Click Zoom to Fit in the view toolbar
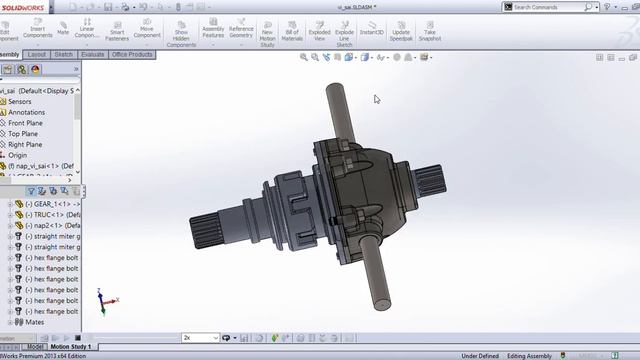This screenshot has width=640, height=360. click(304, 58)
